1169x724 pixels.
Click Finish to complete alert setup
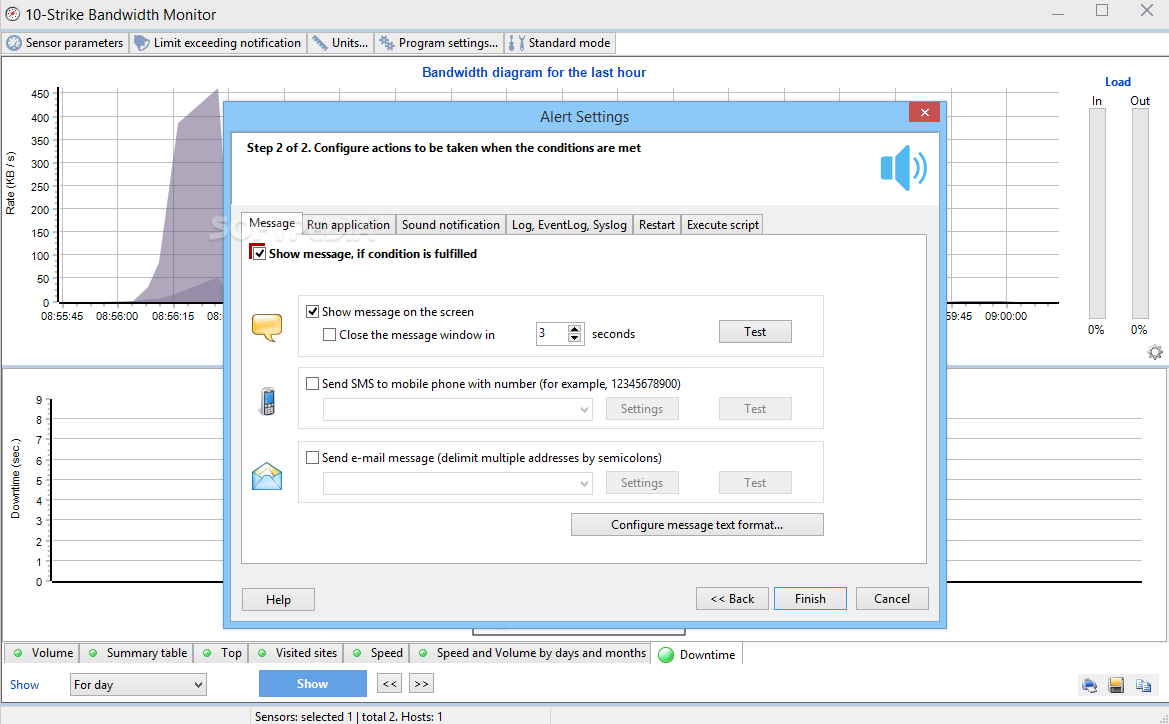810,599
